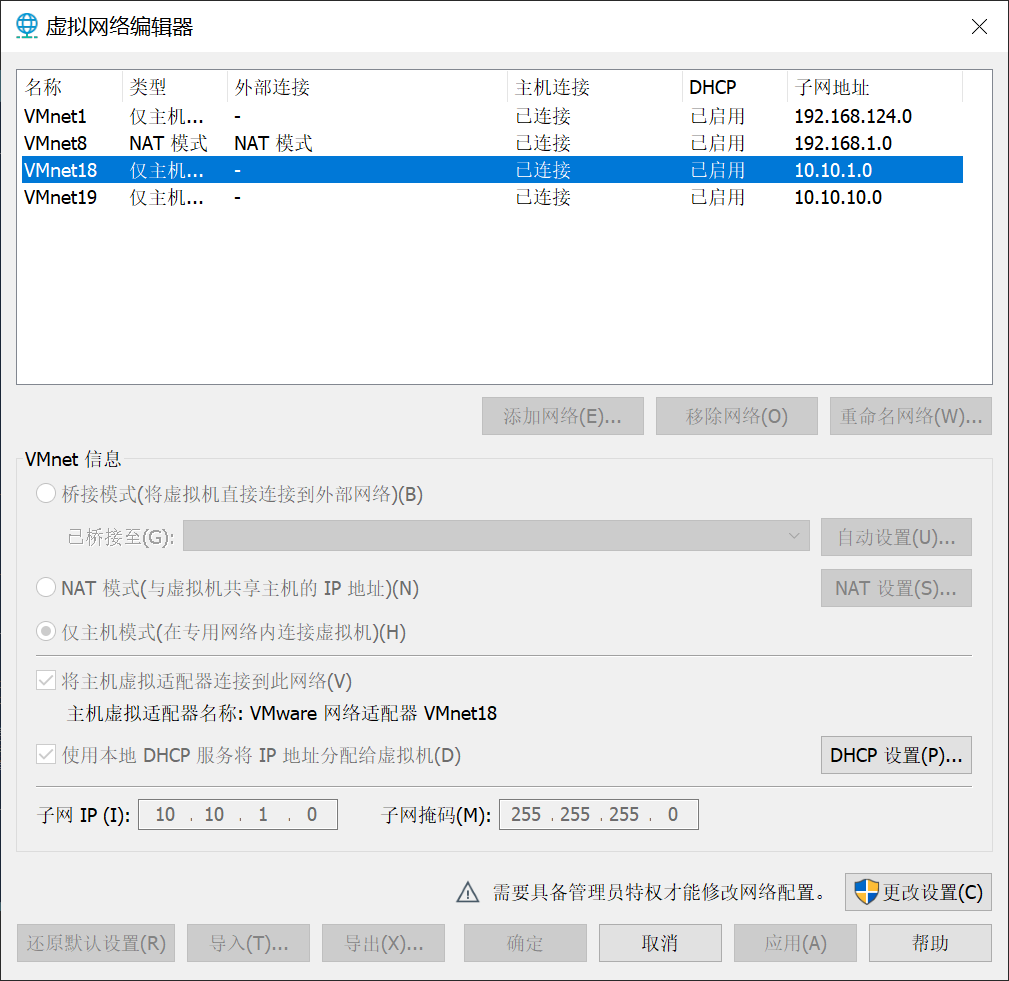This screenshot has height=981, width=1009.
Task: Click the warning triangle icon
Action: pyautogui.click(x=467, y=892)
